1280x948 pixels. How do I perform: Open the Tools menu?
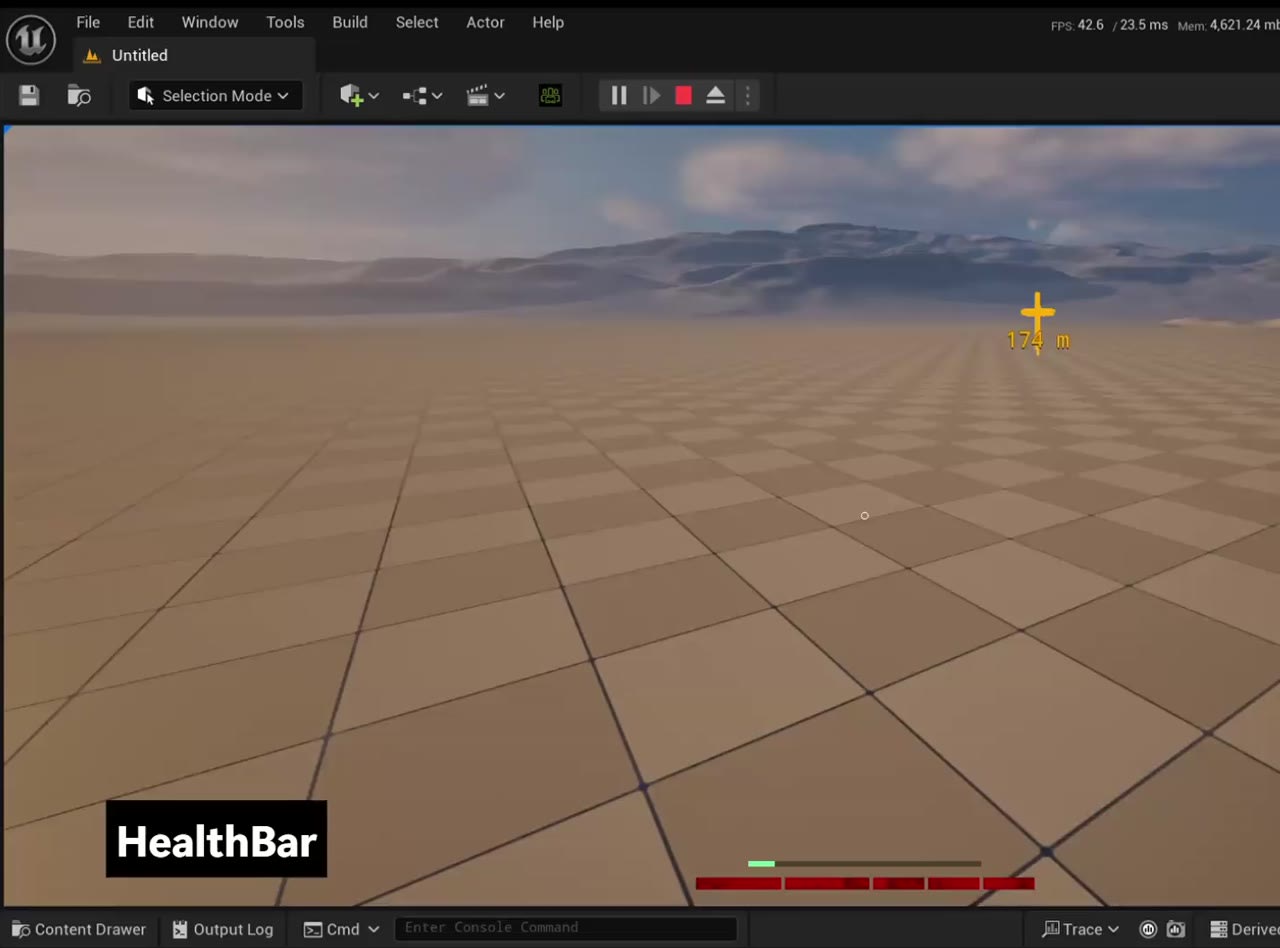[285, 22]
